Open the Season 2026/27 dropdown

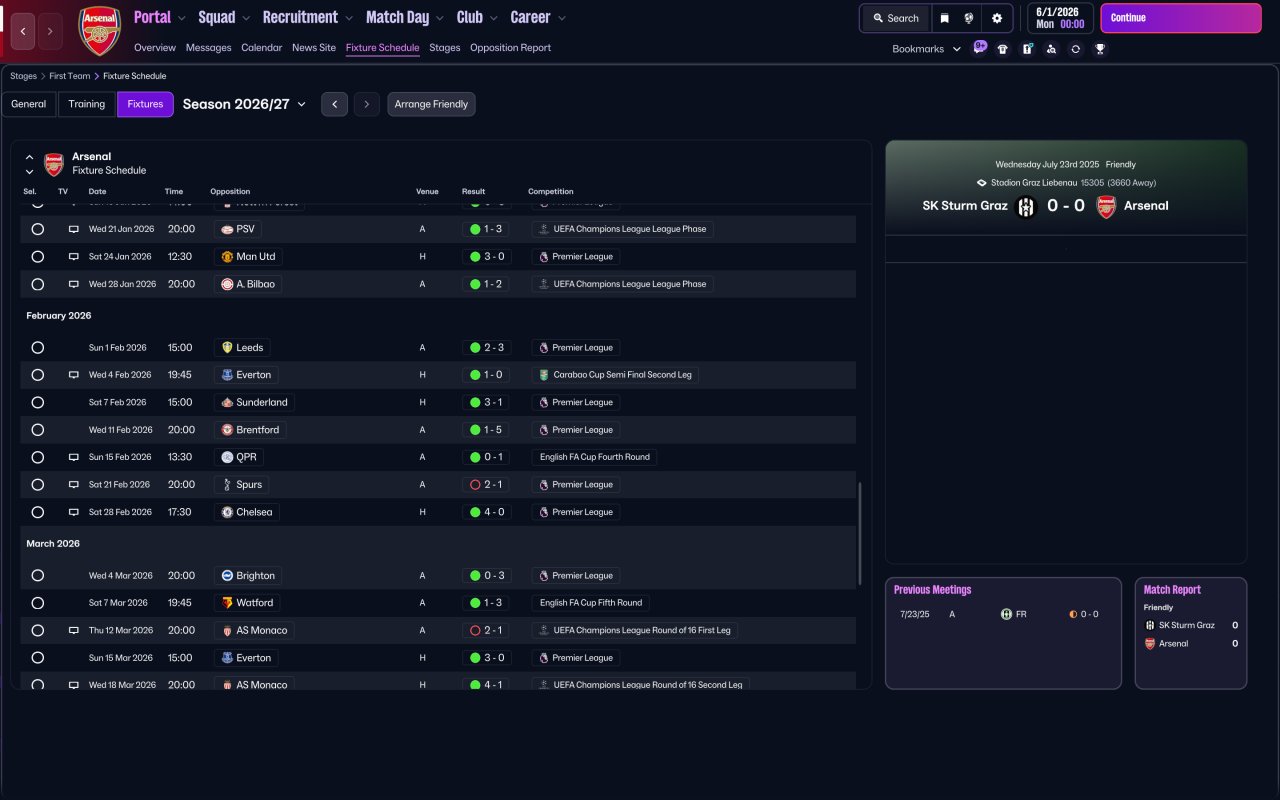pos(245,104)
